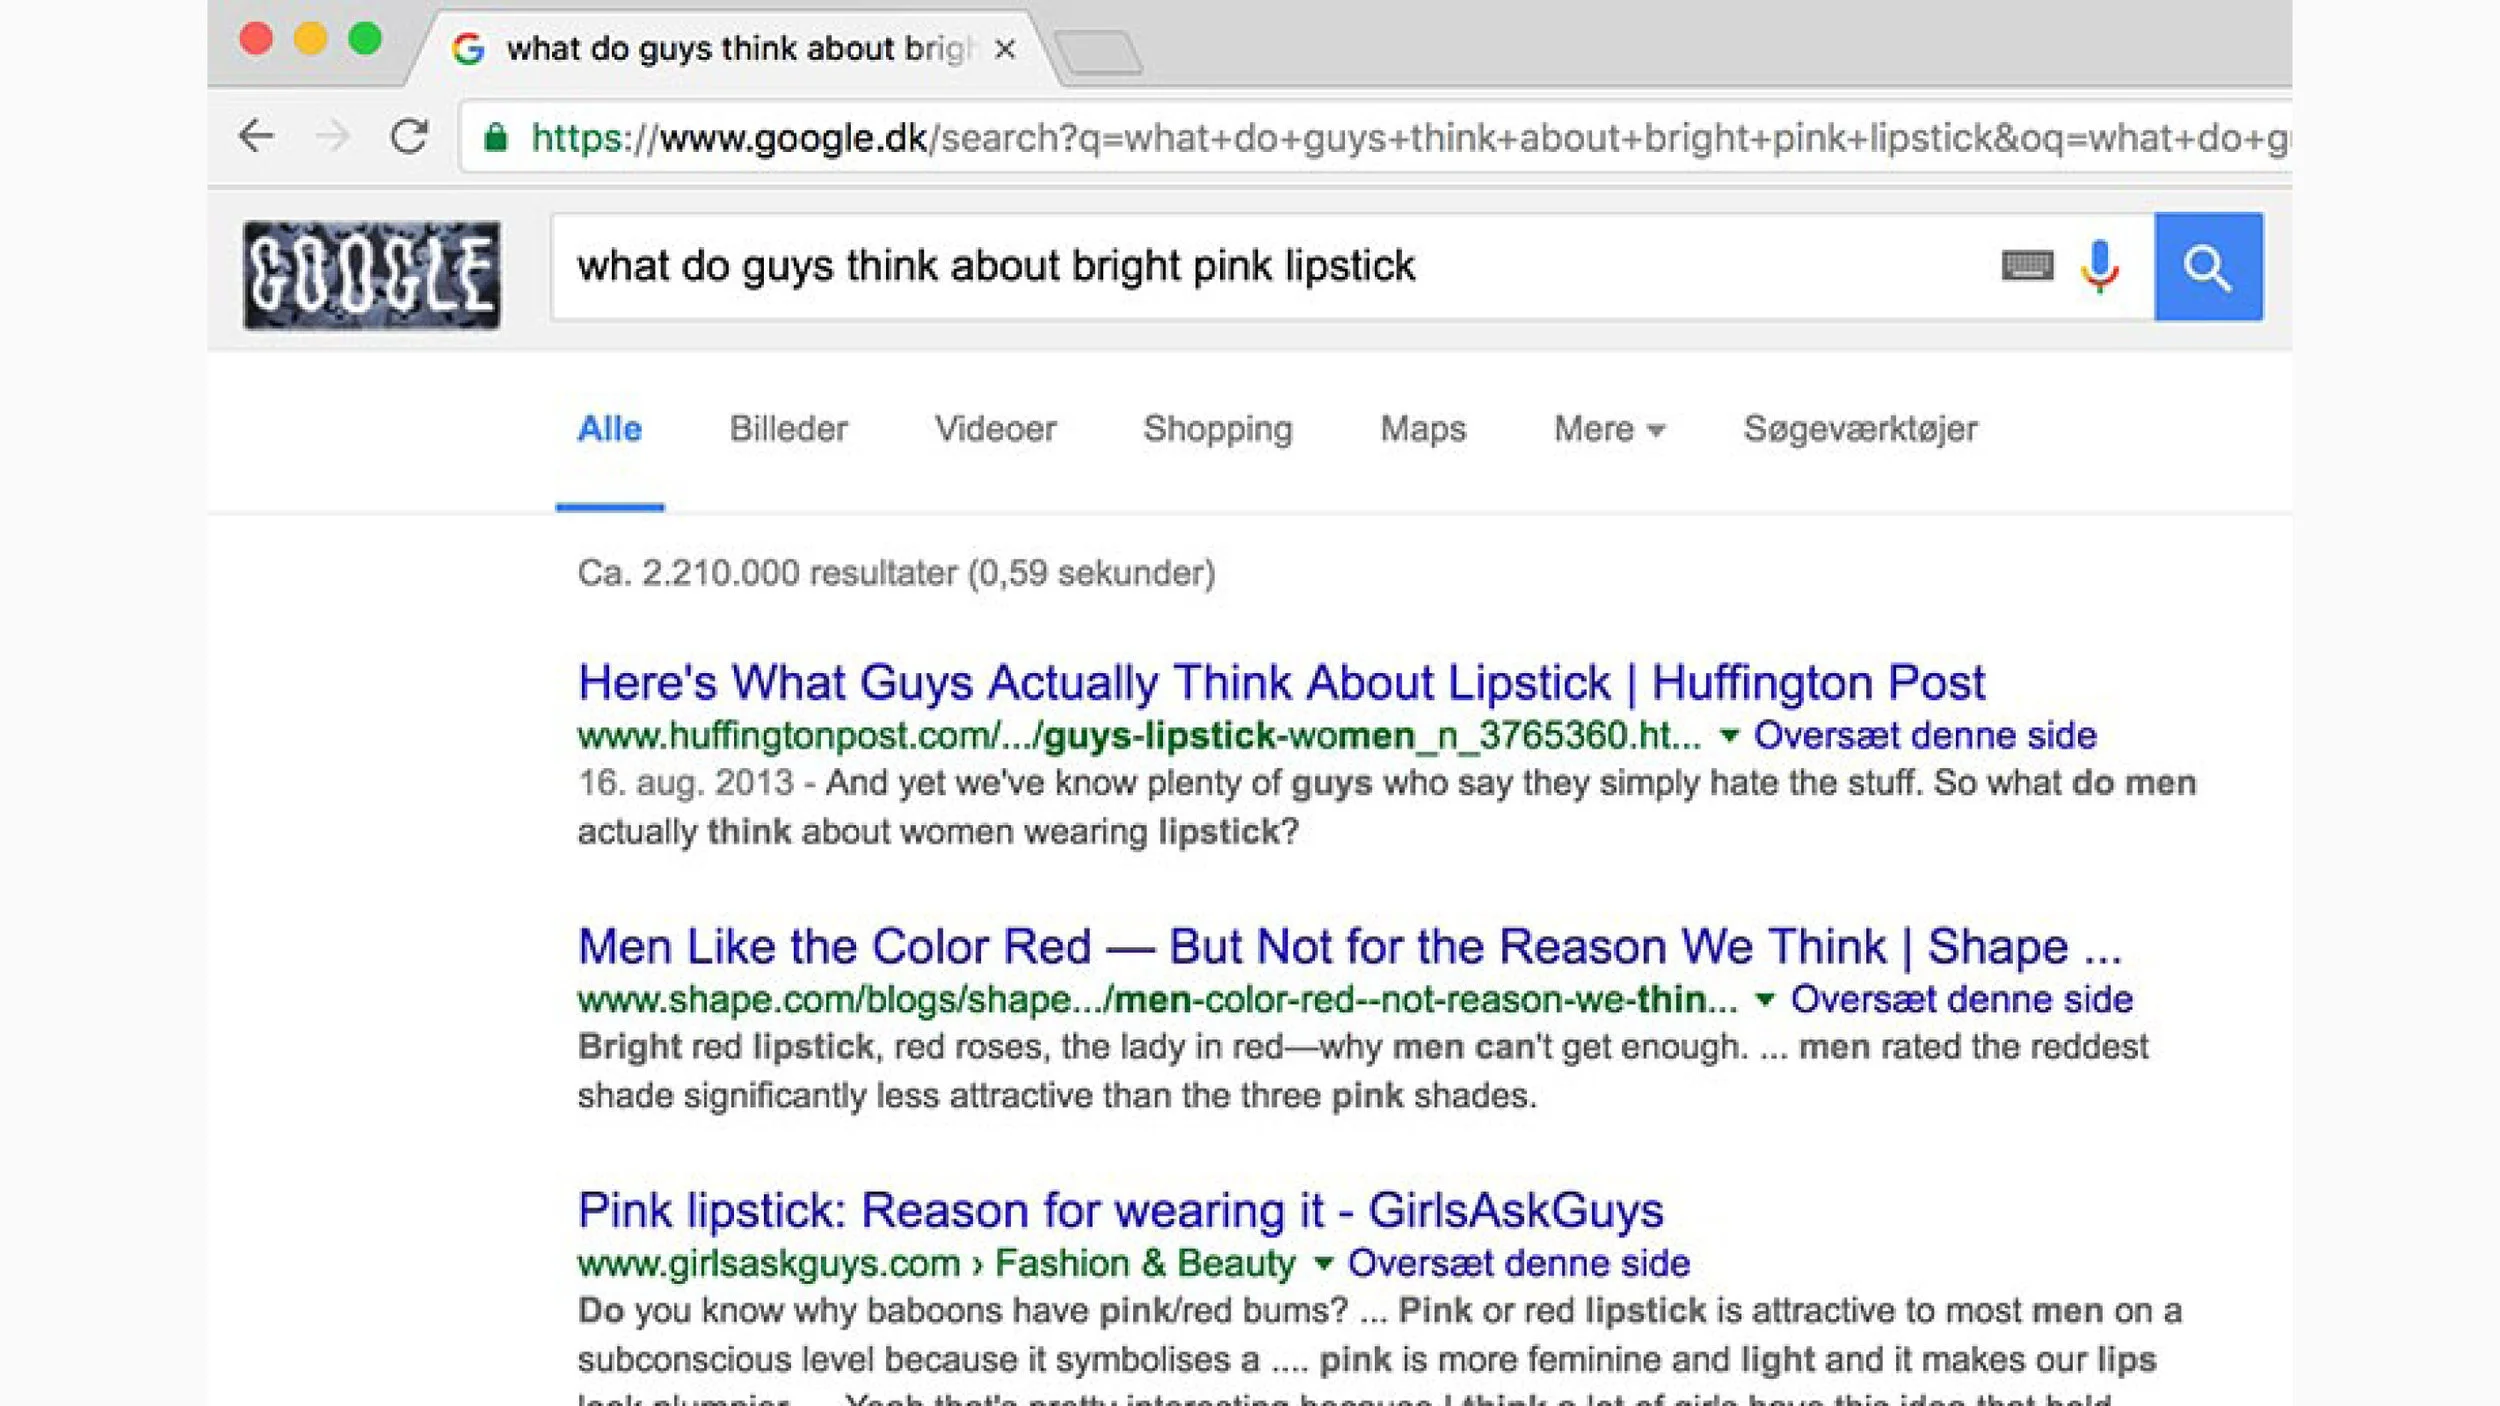Image resolution: width=2500 pixels, height=1406 pixels.
Task: Click the browser forward arrow
Action: coord(332,136)
